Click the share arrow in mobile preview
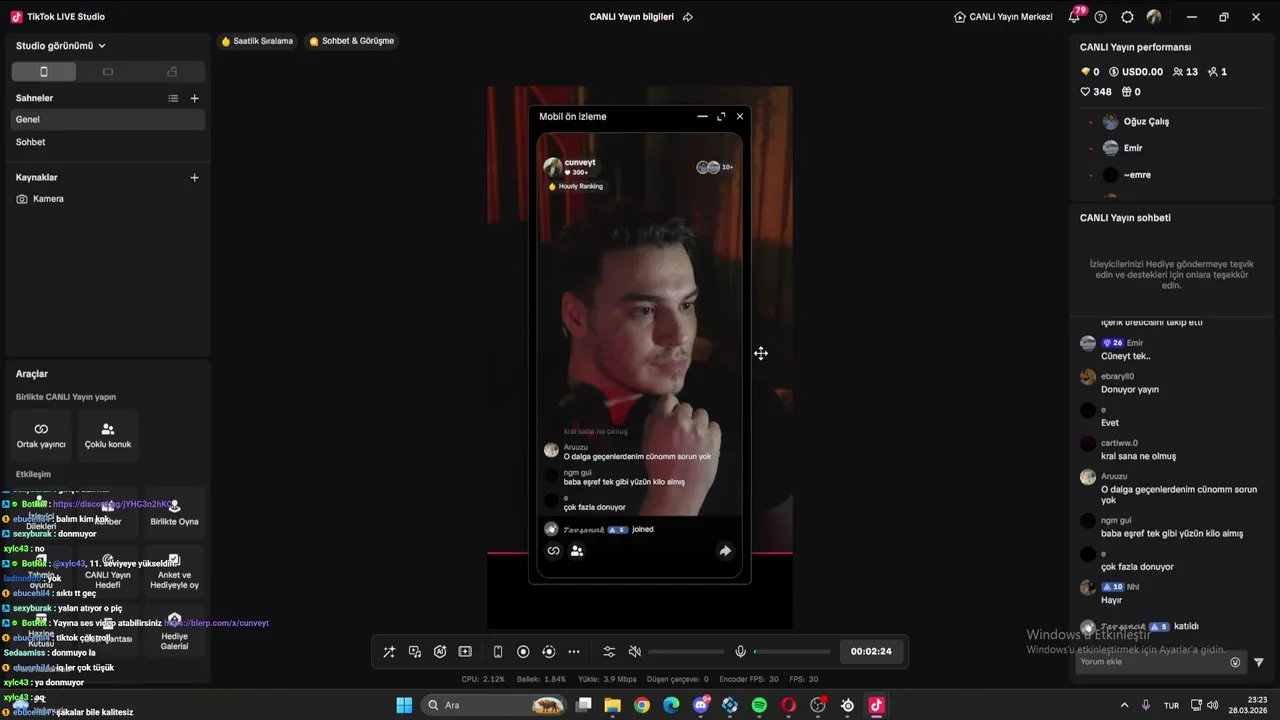This screenshot has height=720, width=1280. tap(725, 550)
